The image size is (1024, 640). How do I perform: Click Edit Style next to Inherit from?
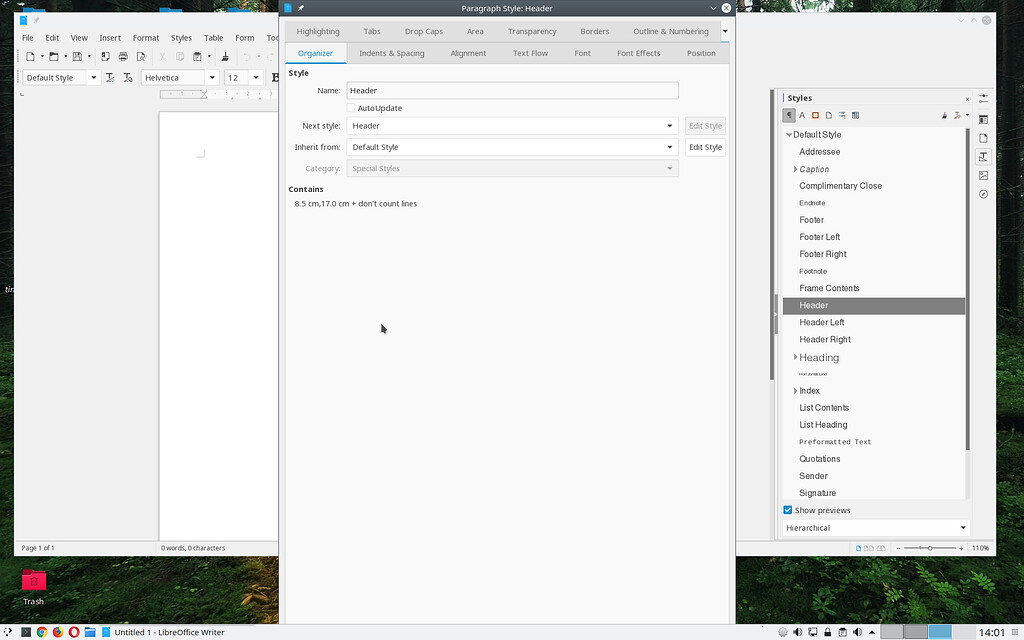point(705,146)
